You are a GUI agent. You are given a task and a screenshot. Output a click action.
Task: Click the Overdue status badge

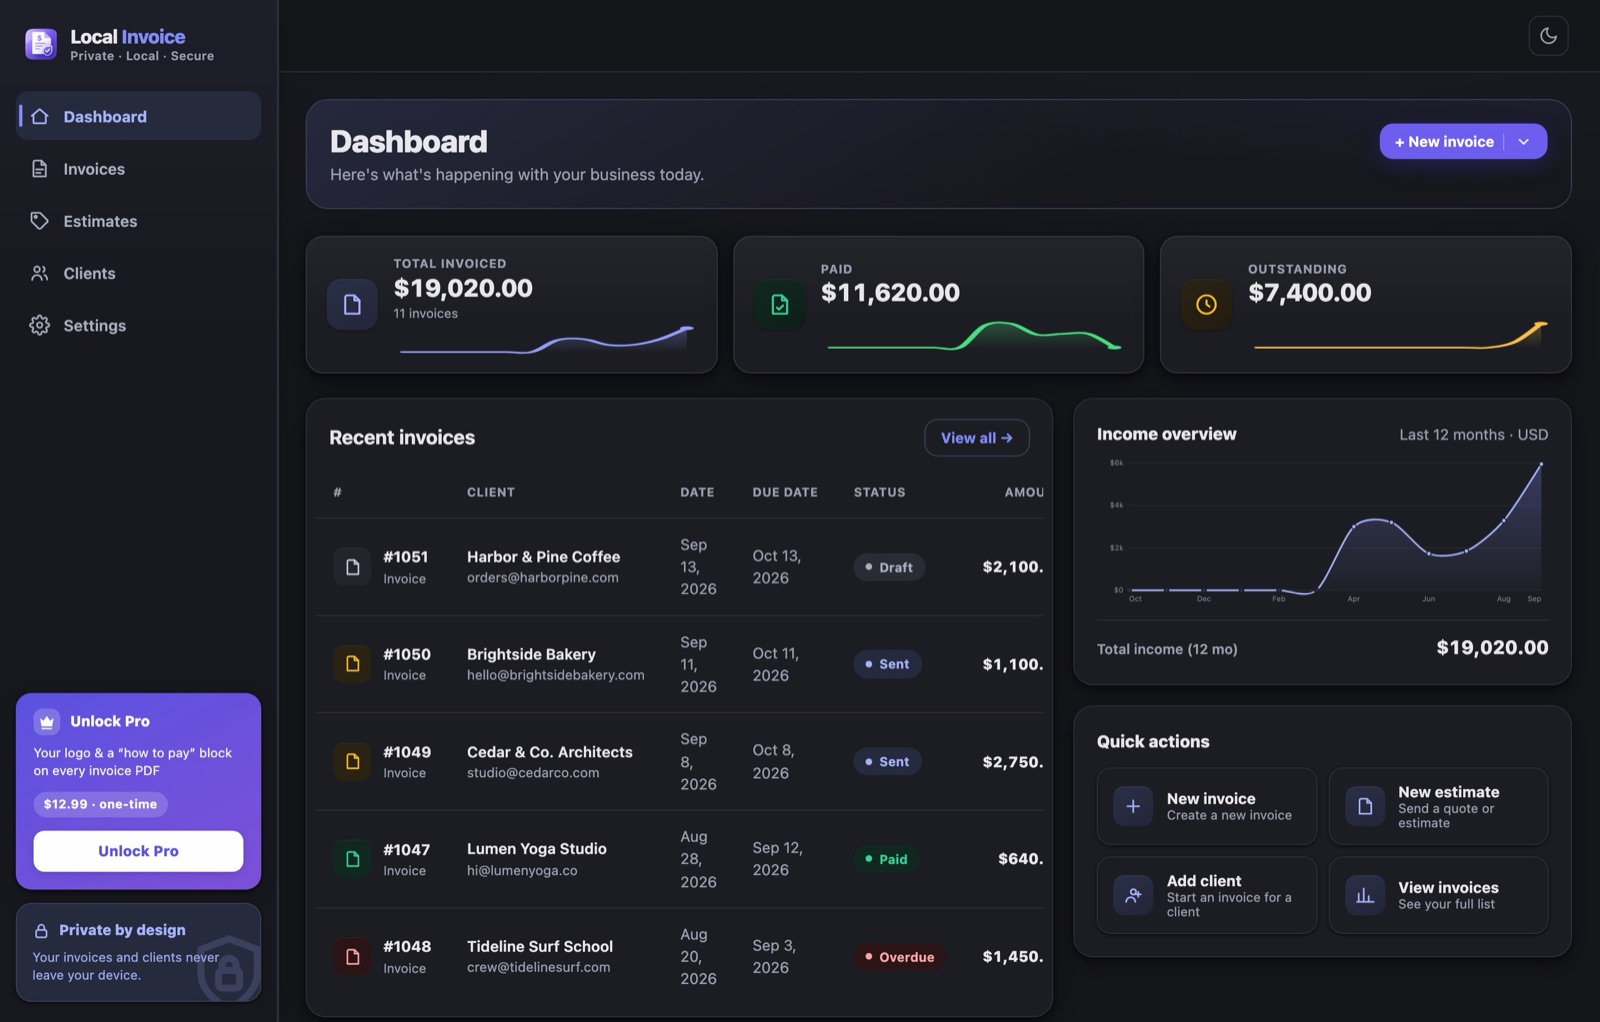(899, 957)
